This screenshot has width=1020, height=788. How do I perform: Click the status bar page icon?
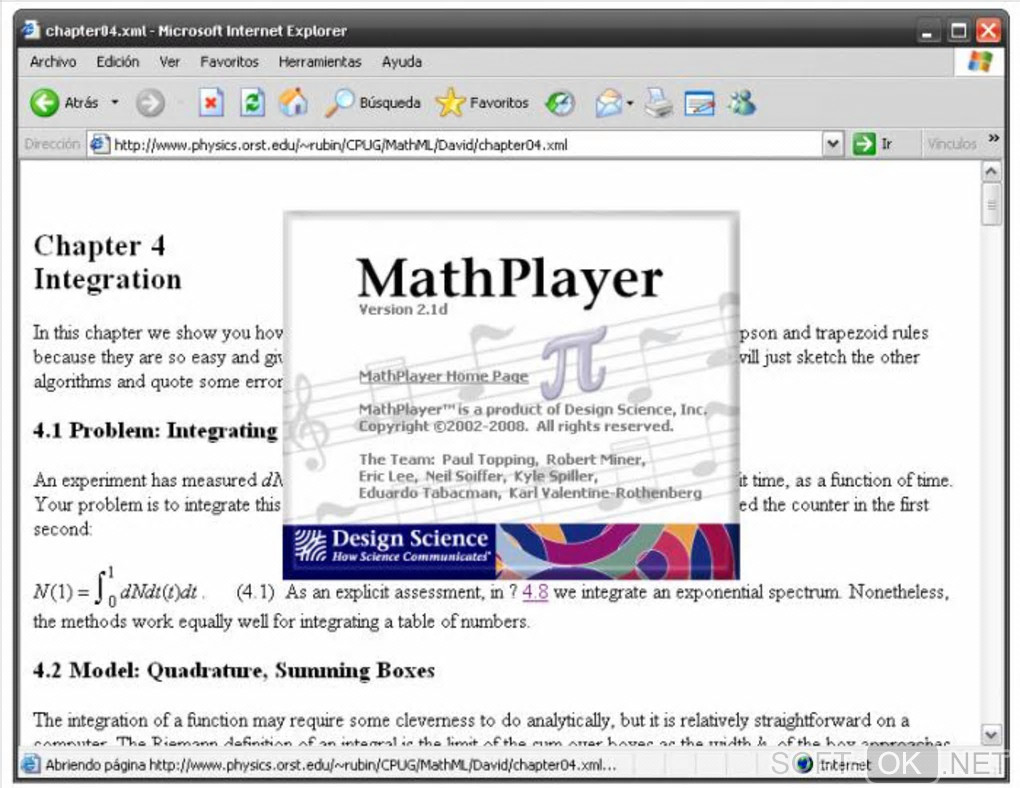(x=30, y=764)
